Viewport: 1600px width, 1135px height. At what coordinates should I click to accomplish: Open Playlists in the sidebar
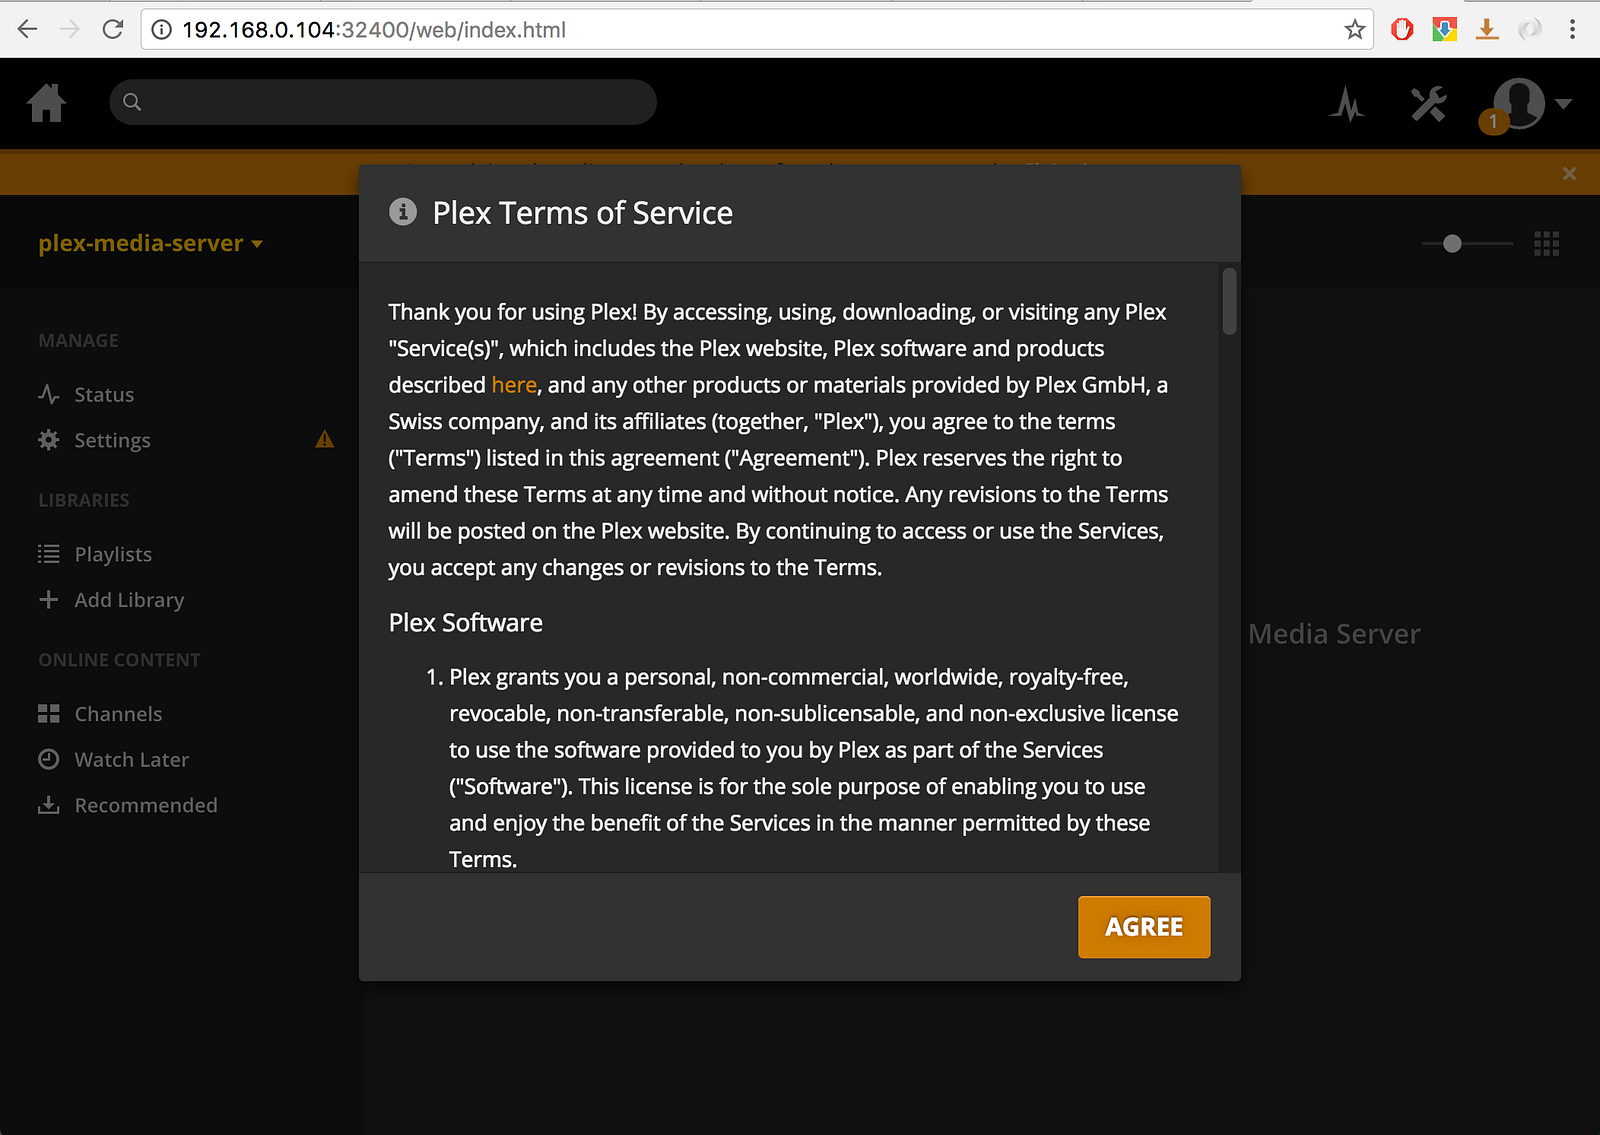tap(113, 554)
